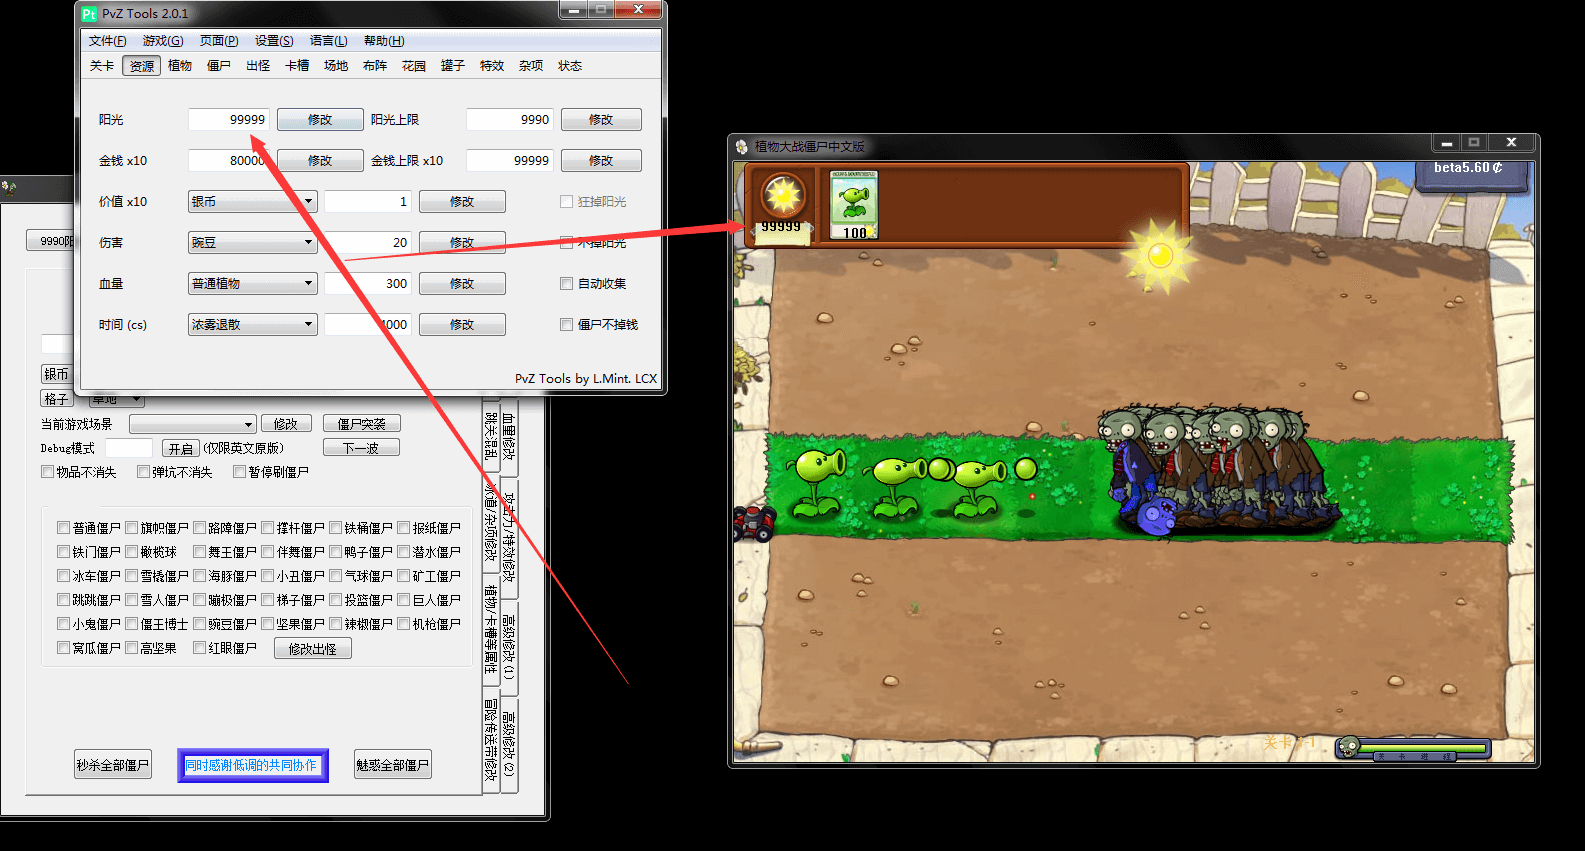Collect the falling sun near the fence

pos(1160,256)
